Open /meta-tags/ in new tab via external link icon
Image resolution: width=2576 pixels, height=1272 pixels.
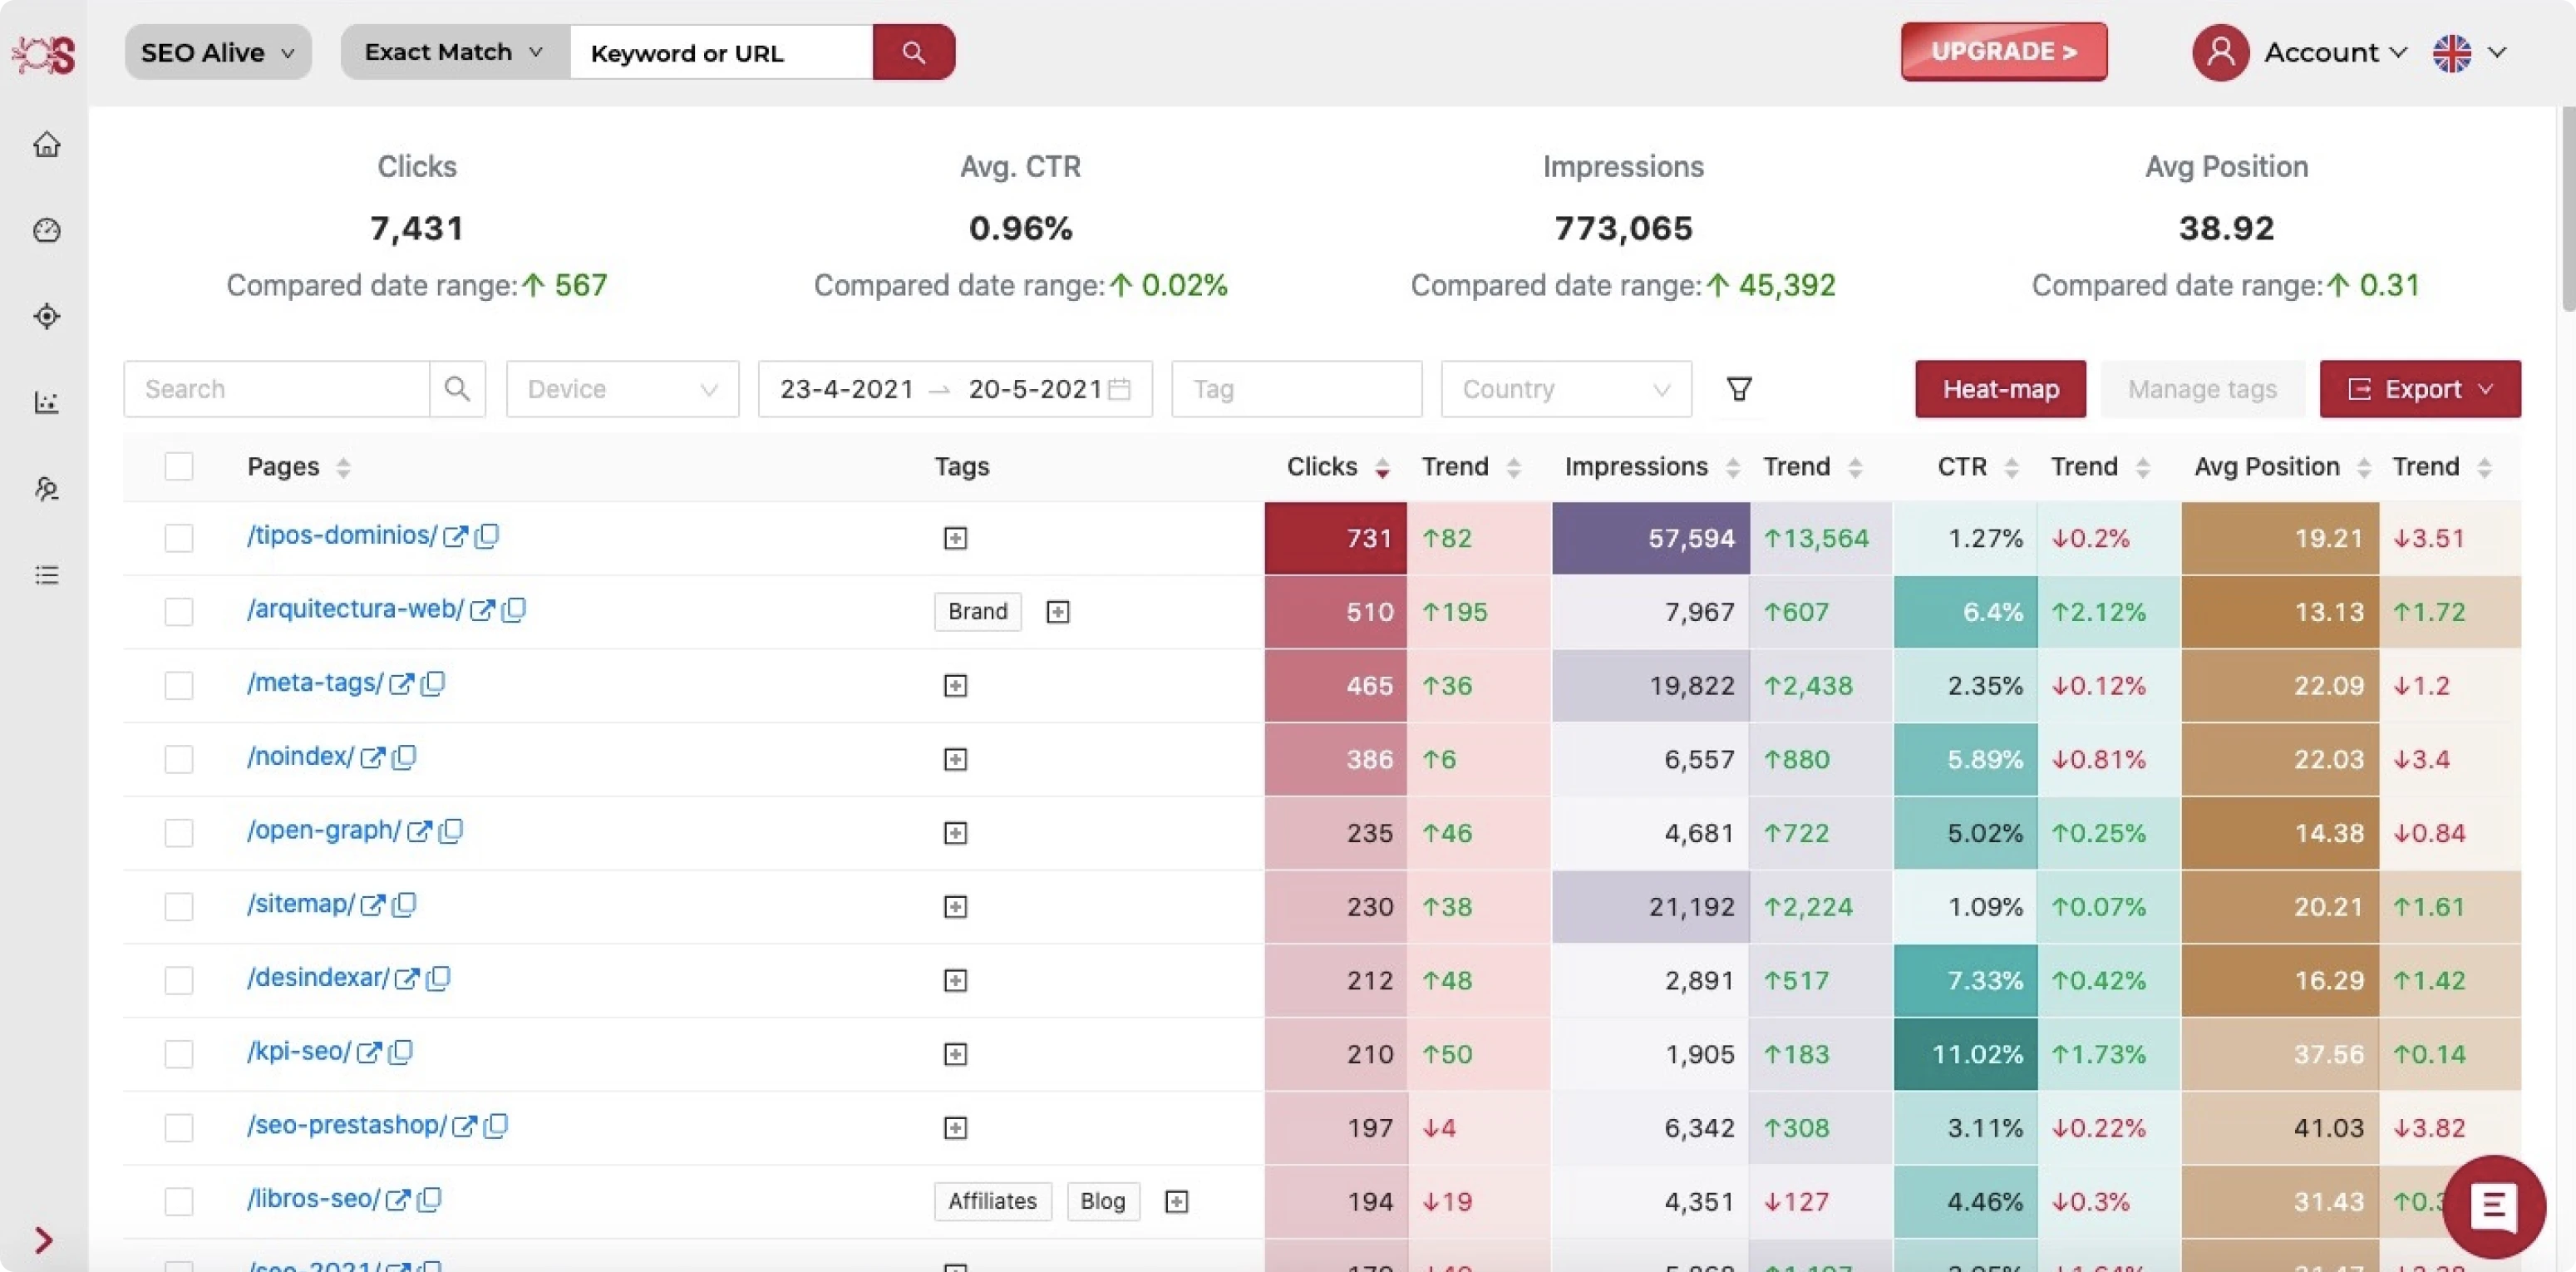[x=403, y=684]
